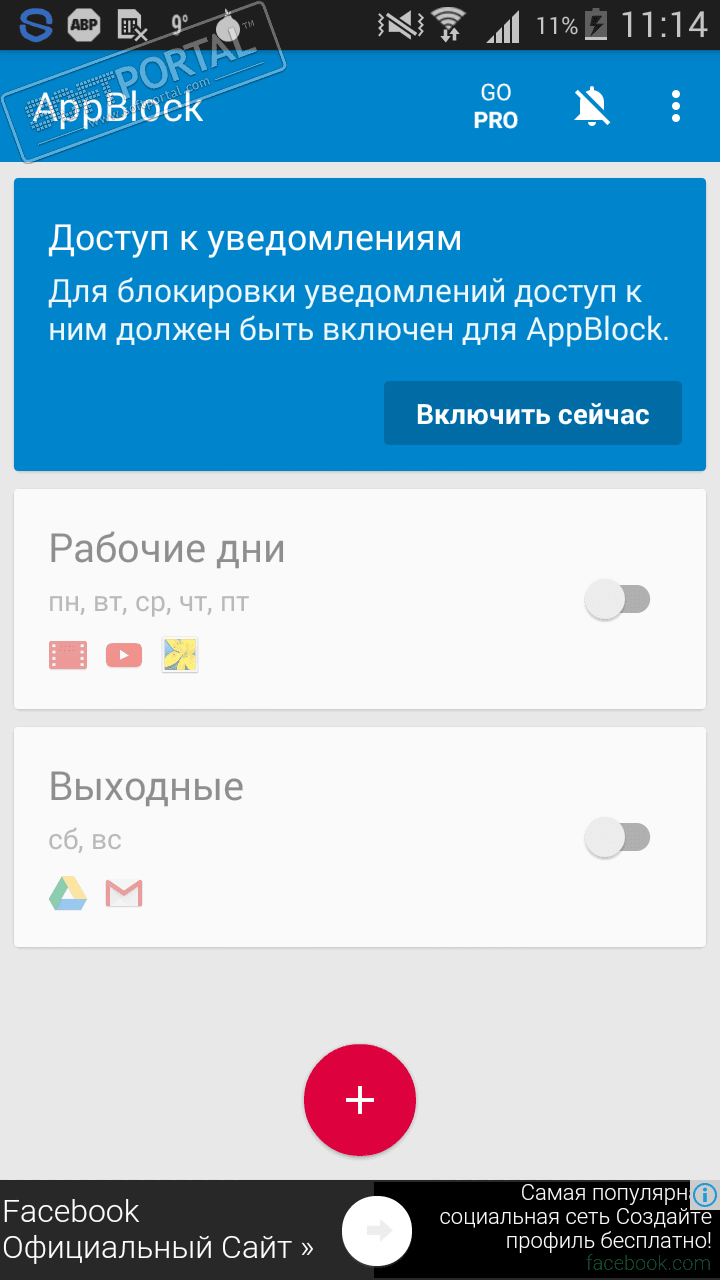
Task: Tap the muted notifications bell icon
Action: (x=591, y=106)
